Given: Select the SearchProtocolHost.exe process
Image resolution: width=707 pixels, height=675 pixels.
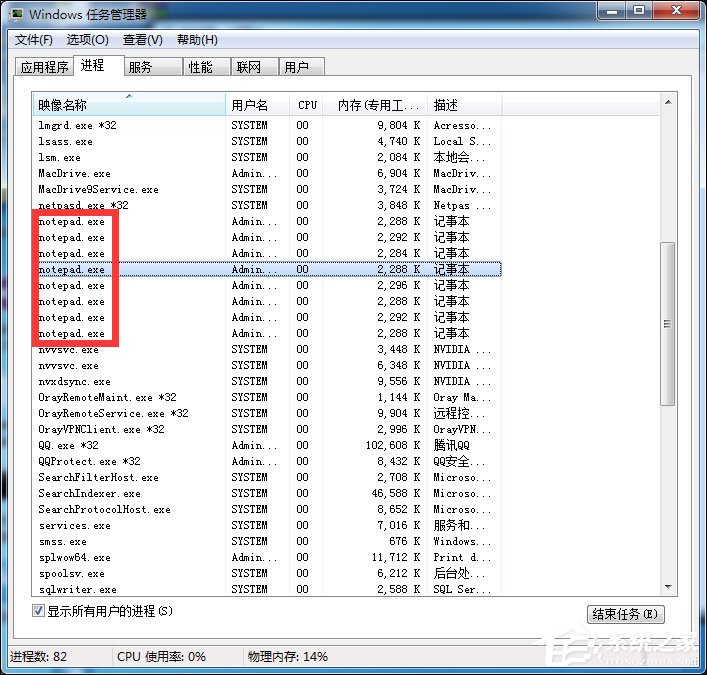Looking at the screenshot, I should [x=267, y=510].
